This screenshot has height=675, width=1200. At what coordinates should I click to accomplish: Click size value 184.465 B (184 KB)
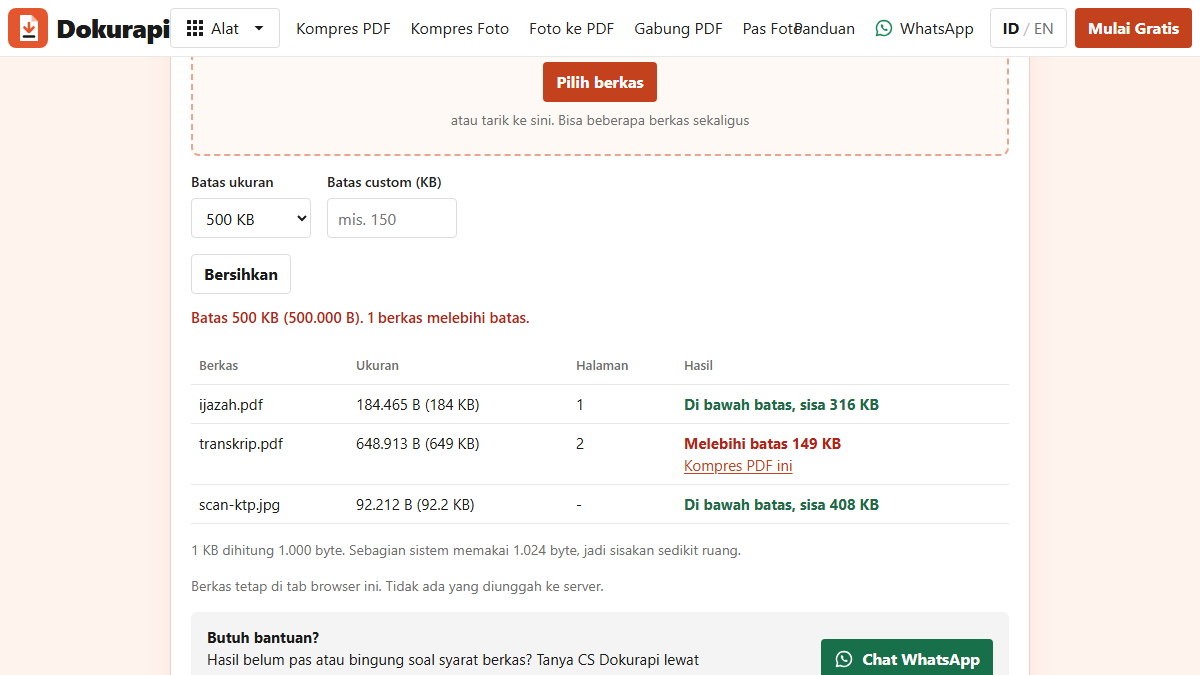tap(418, 405)
